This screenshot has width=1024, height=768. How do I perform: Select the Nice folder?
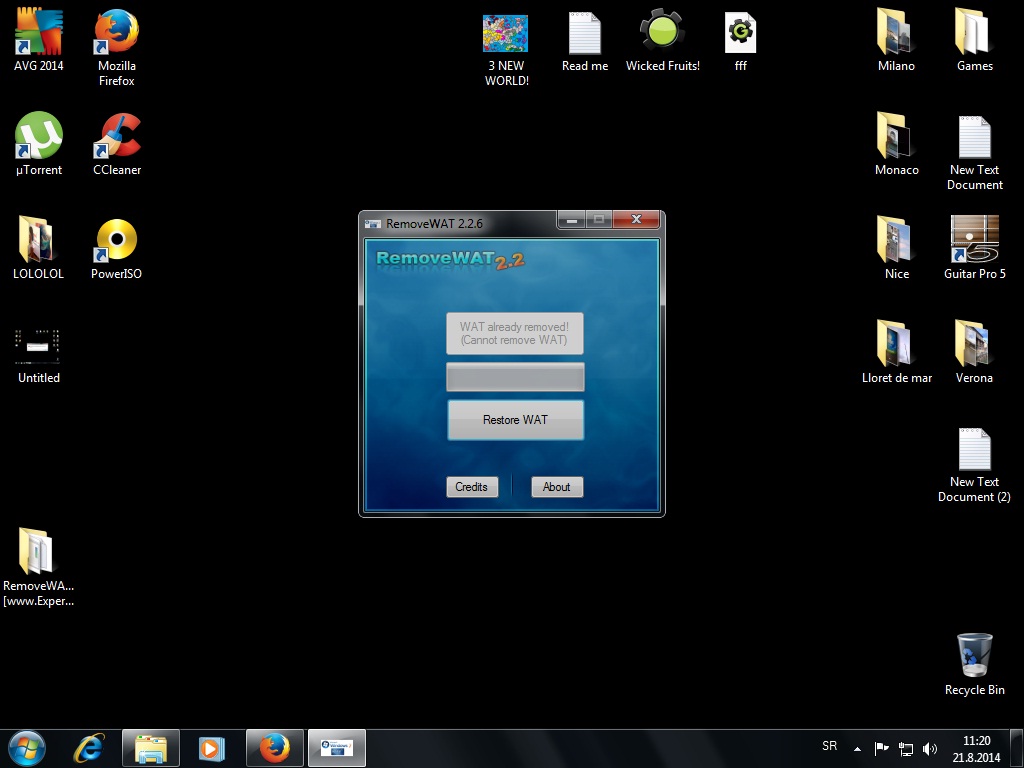pyautogui.click(x=896, y=248)
